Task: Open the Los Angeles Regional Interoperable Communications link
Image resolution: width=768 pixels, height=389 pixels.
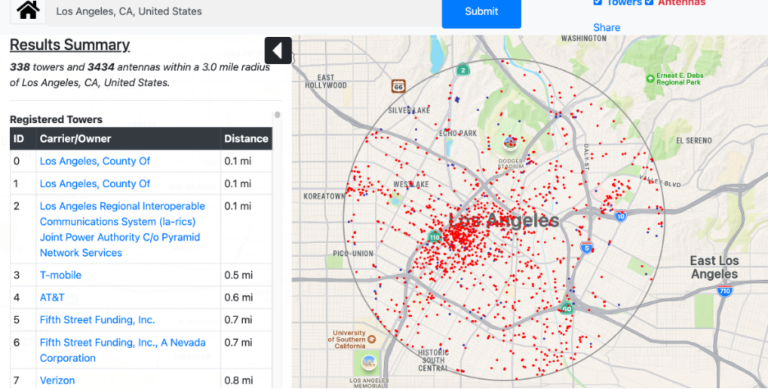Action: (122, 229)
